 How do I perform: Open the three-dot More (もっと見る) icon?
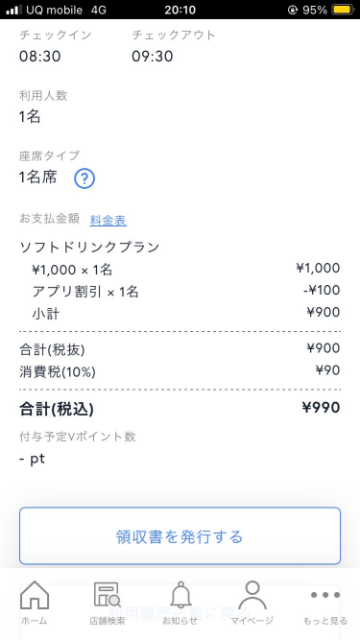(325, 595)
